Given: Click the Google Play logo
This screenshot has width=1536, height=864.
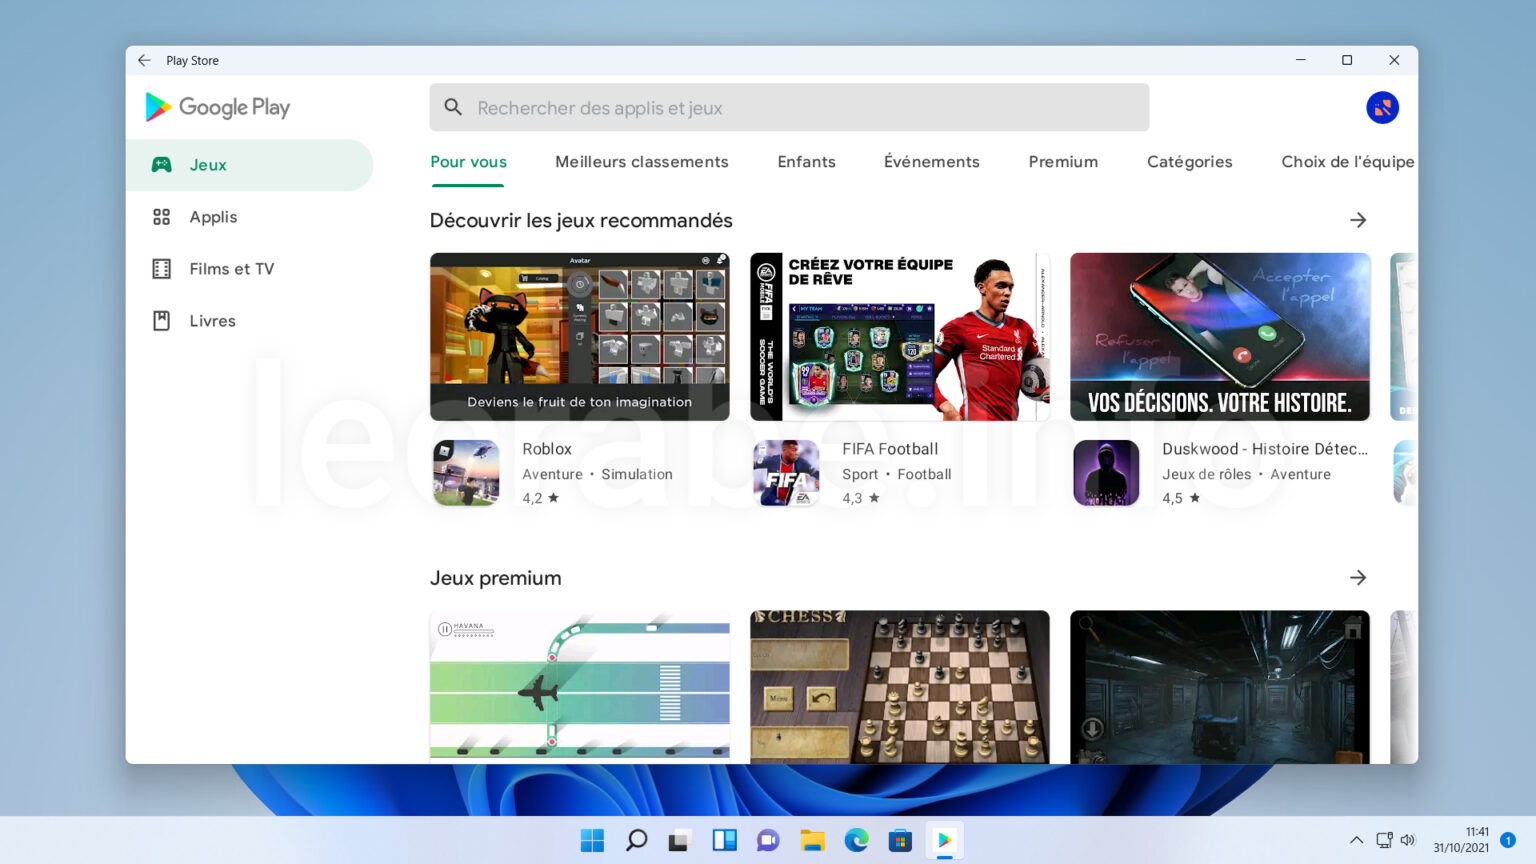Looking at the screenshot, I should point(217,107).
